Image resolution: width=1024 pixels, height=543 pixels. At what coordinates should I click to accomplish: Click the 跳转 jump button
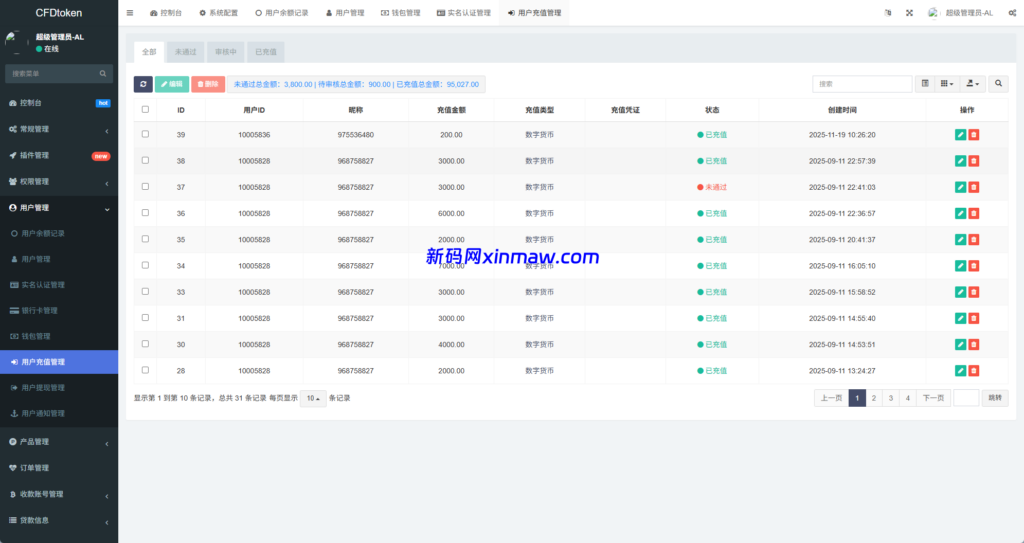pos(995,398)
